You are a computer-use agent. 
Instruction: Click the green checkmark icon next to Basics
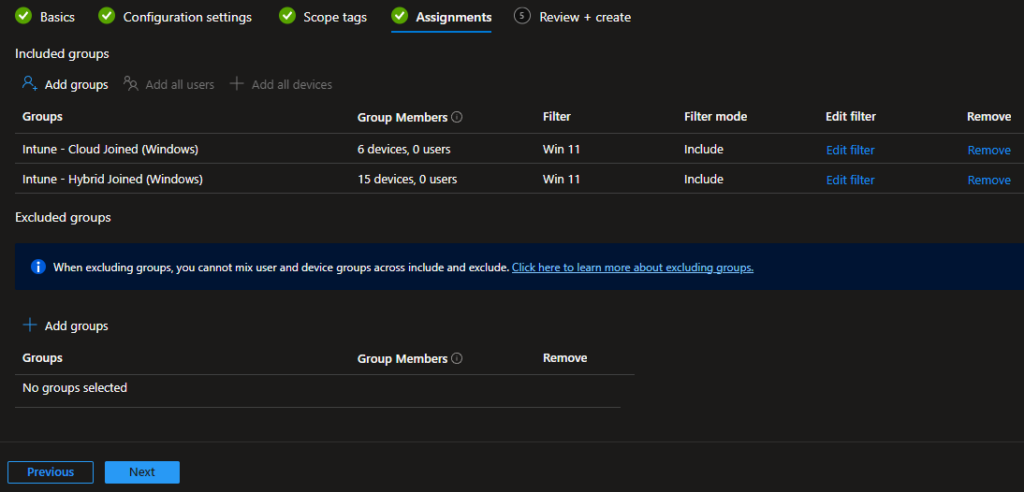click(22, 17)
